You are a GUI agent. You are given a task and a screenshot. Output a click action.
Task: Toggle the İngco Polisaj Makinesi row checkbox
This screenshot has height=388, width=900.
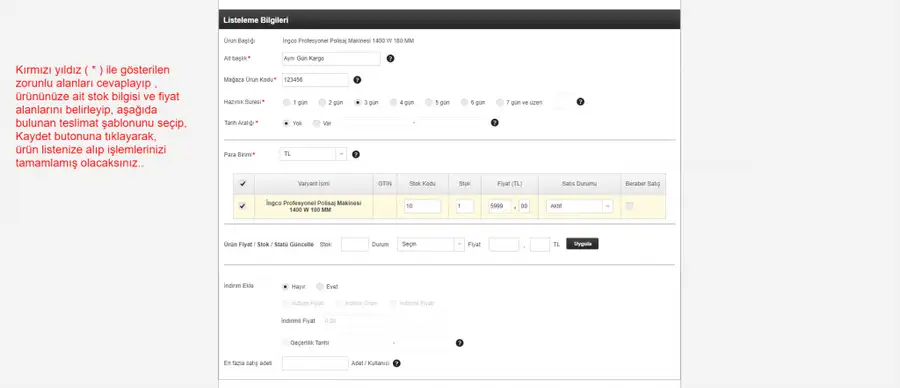[x=242, y=206]
